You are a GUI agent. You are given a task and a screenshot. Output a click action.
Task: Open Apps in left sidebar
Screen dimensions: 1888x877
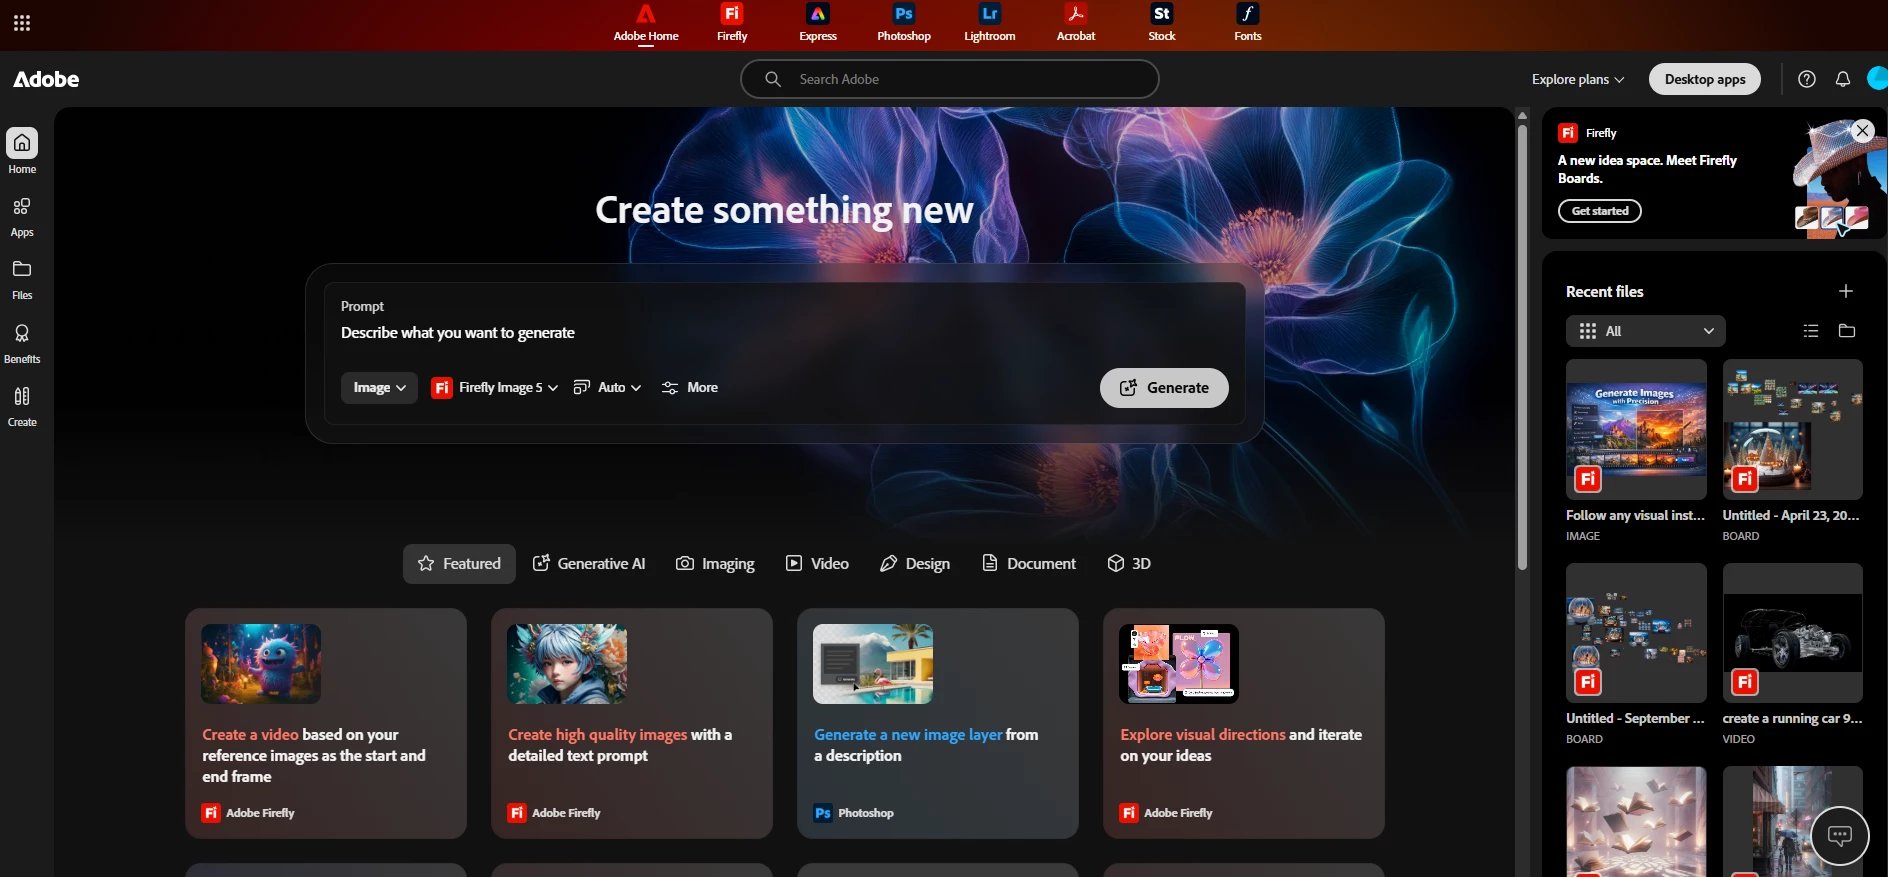click(x=22, y=216)
